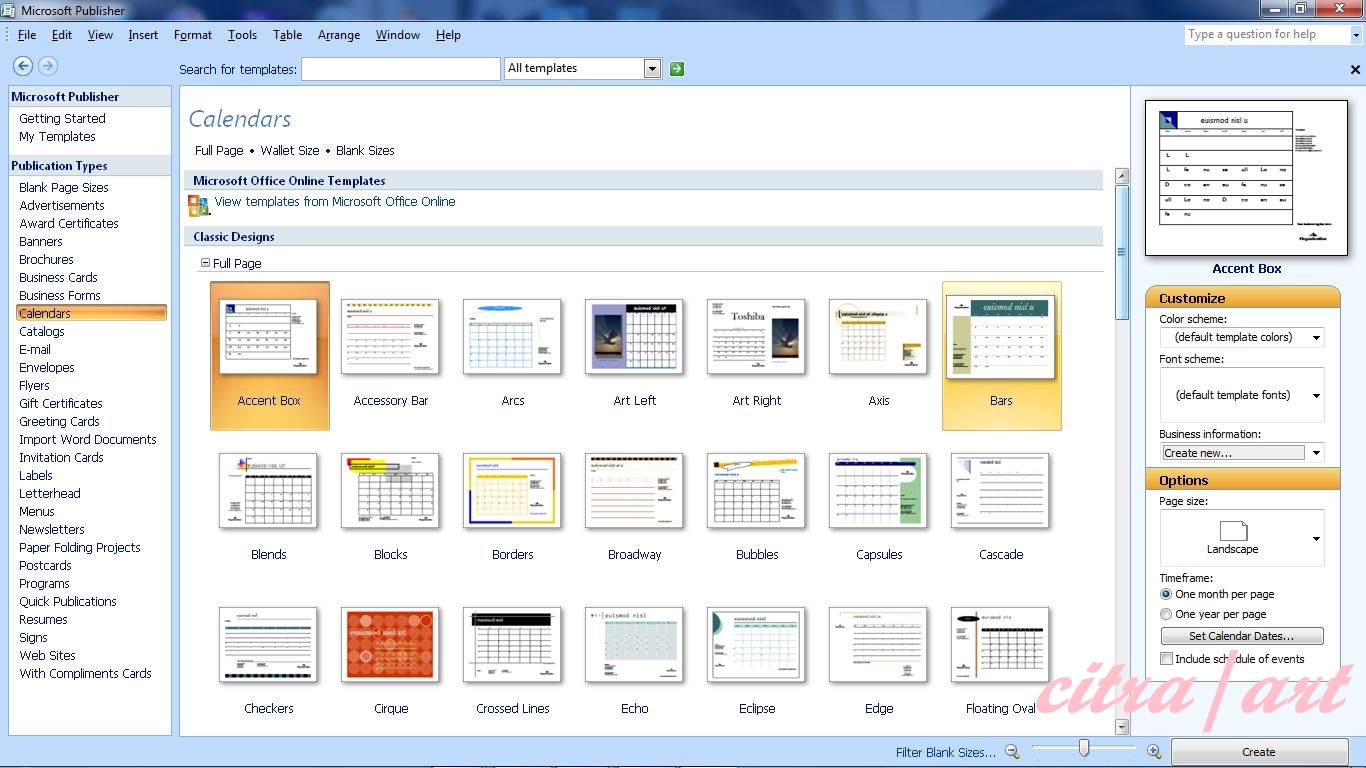Click the Create button
1366x768 pixels.
pos(1258,752)
